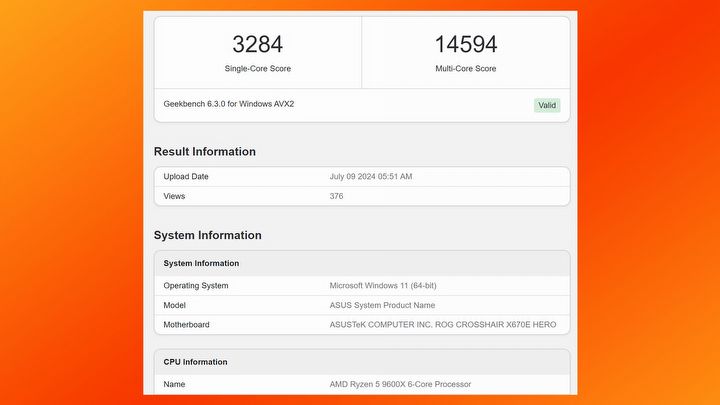Click the Geekbench 6.3.0 for Windows AVX2 text
The image size is (720, 405).
point(229,104)
